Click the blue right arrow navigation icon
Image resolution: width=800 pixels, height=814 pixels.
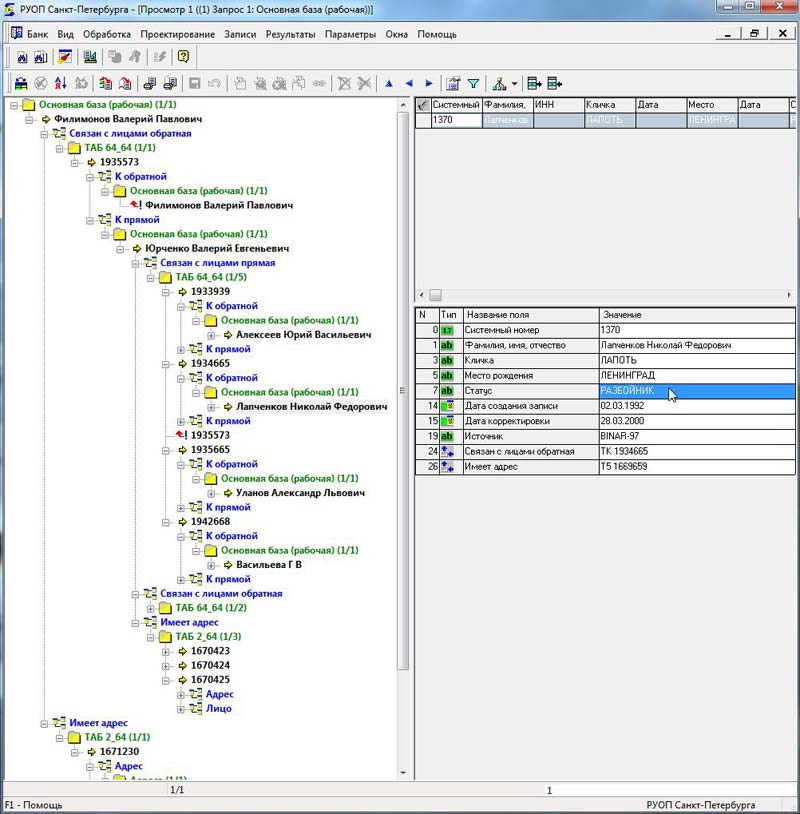click(429, 84)
